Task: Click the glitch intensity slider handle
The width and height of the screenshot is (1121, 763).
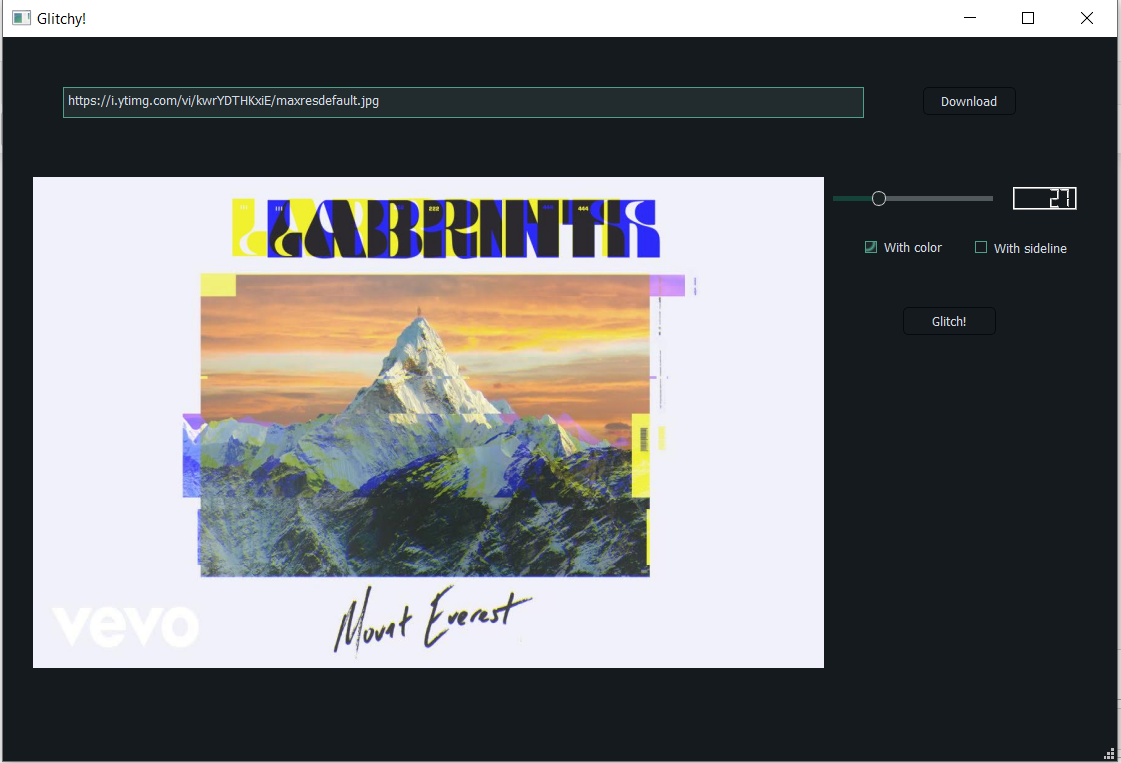Action: (879, 198)
